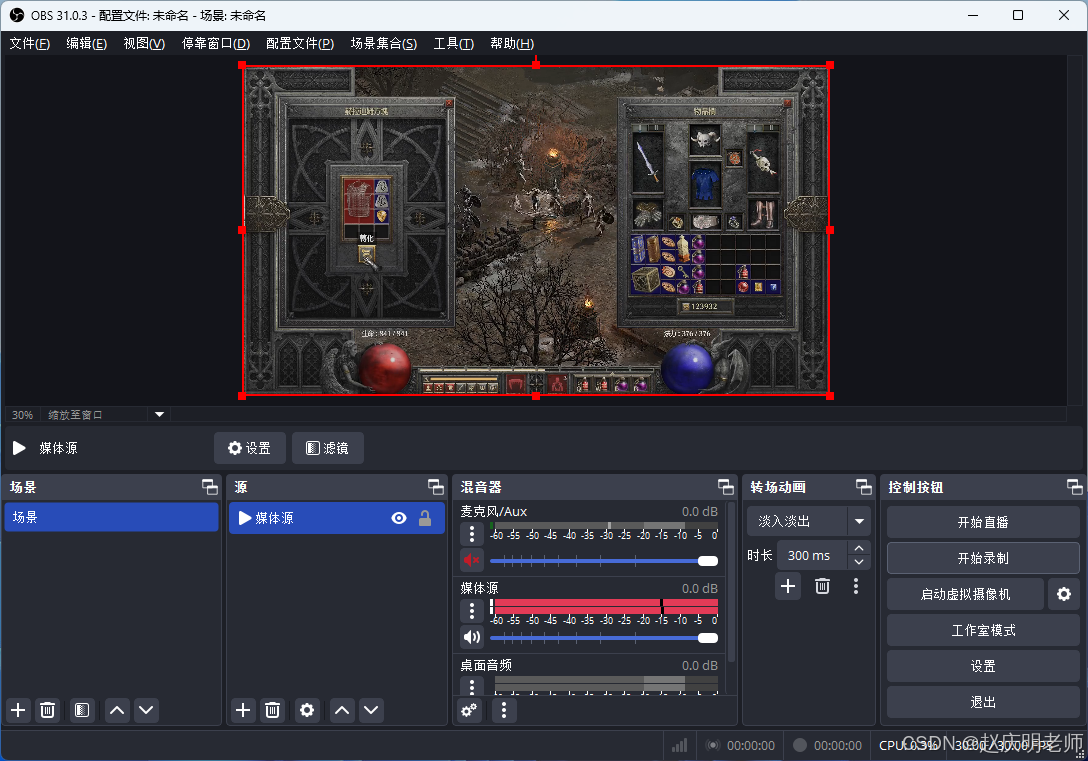
Task: Mute the 媒体源 audio channel
Action: (472, 638)
